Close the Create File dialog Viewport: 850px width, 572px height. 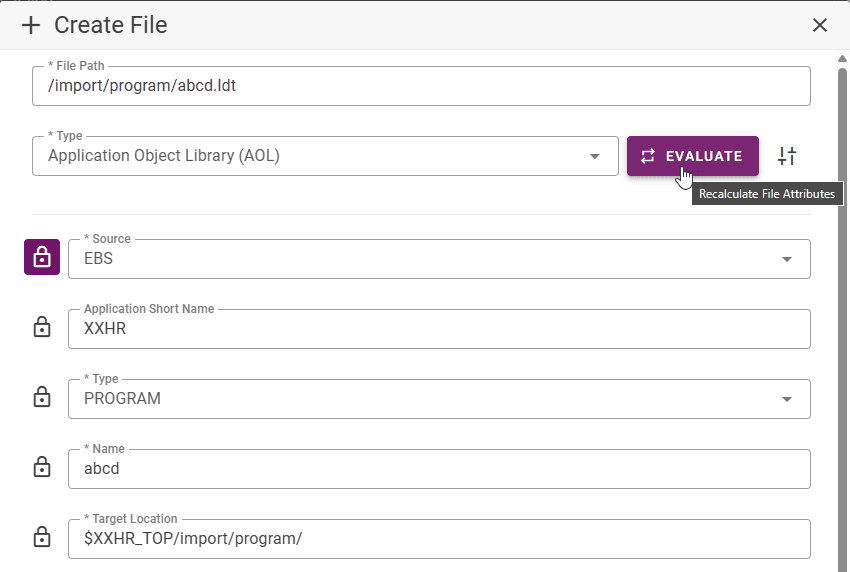pos(820,25)
